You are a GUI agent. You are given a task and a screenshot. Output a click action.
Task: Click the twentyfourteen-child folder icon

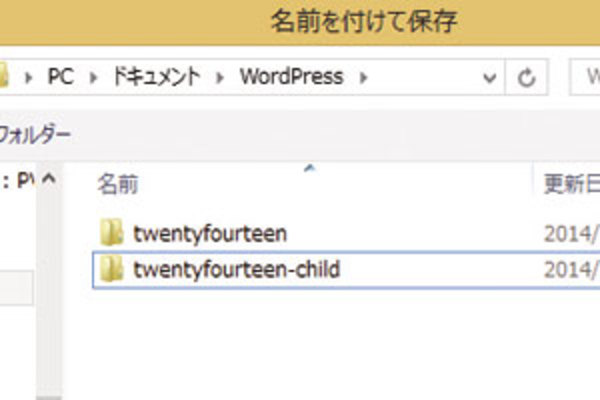[111, 269]
